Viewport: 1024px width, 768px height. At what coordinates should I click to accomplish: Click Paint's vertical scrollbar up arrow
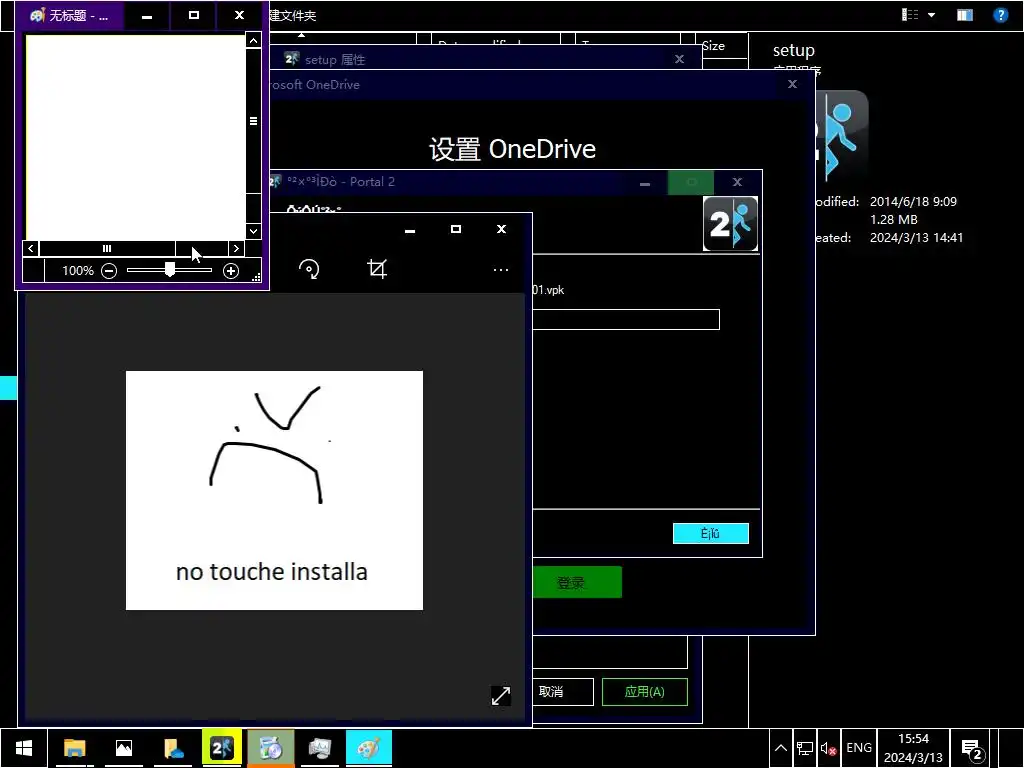pyautogui.click(x=253, y=40)
